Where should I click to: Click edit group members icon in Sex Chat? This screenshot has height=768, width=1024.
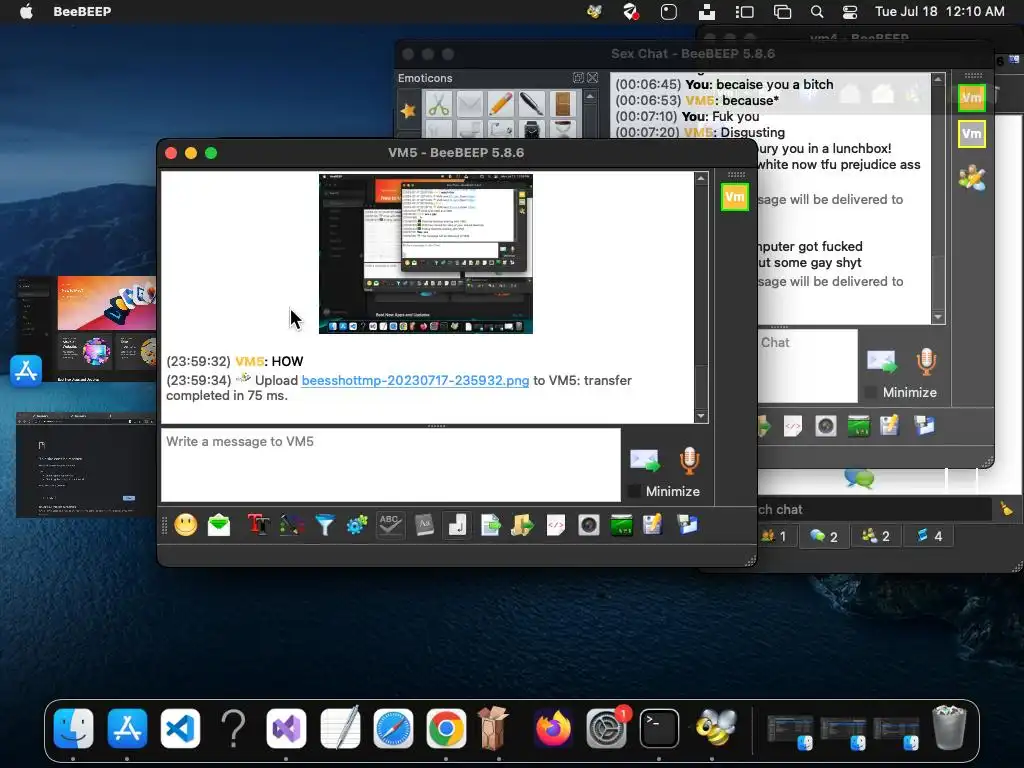[x=971, y=178]
